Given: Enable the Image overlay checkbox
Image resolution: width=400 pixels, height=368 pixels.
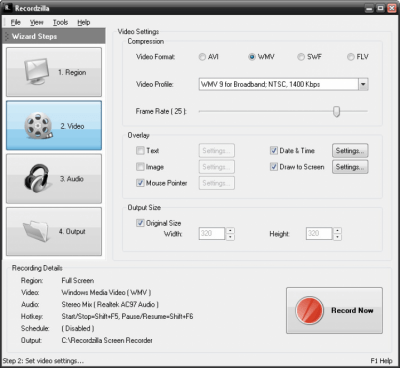Looking at the screenshot, I should 140,167.
